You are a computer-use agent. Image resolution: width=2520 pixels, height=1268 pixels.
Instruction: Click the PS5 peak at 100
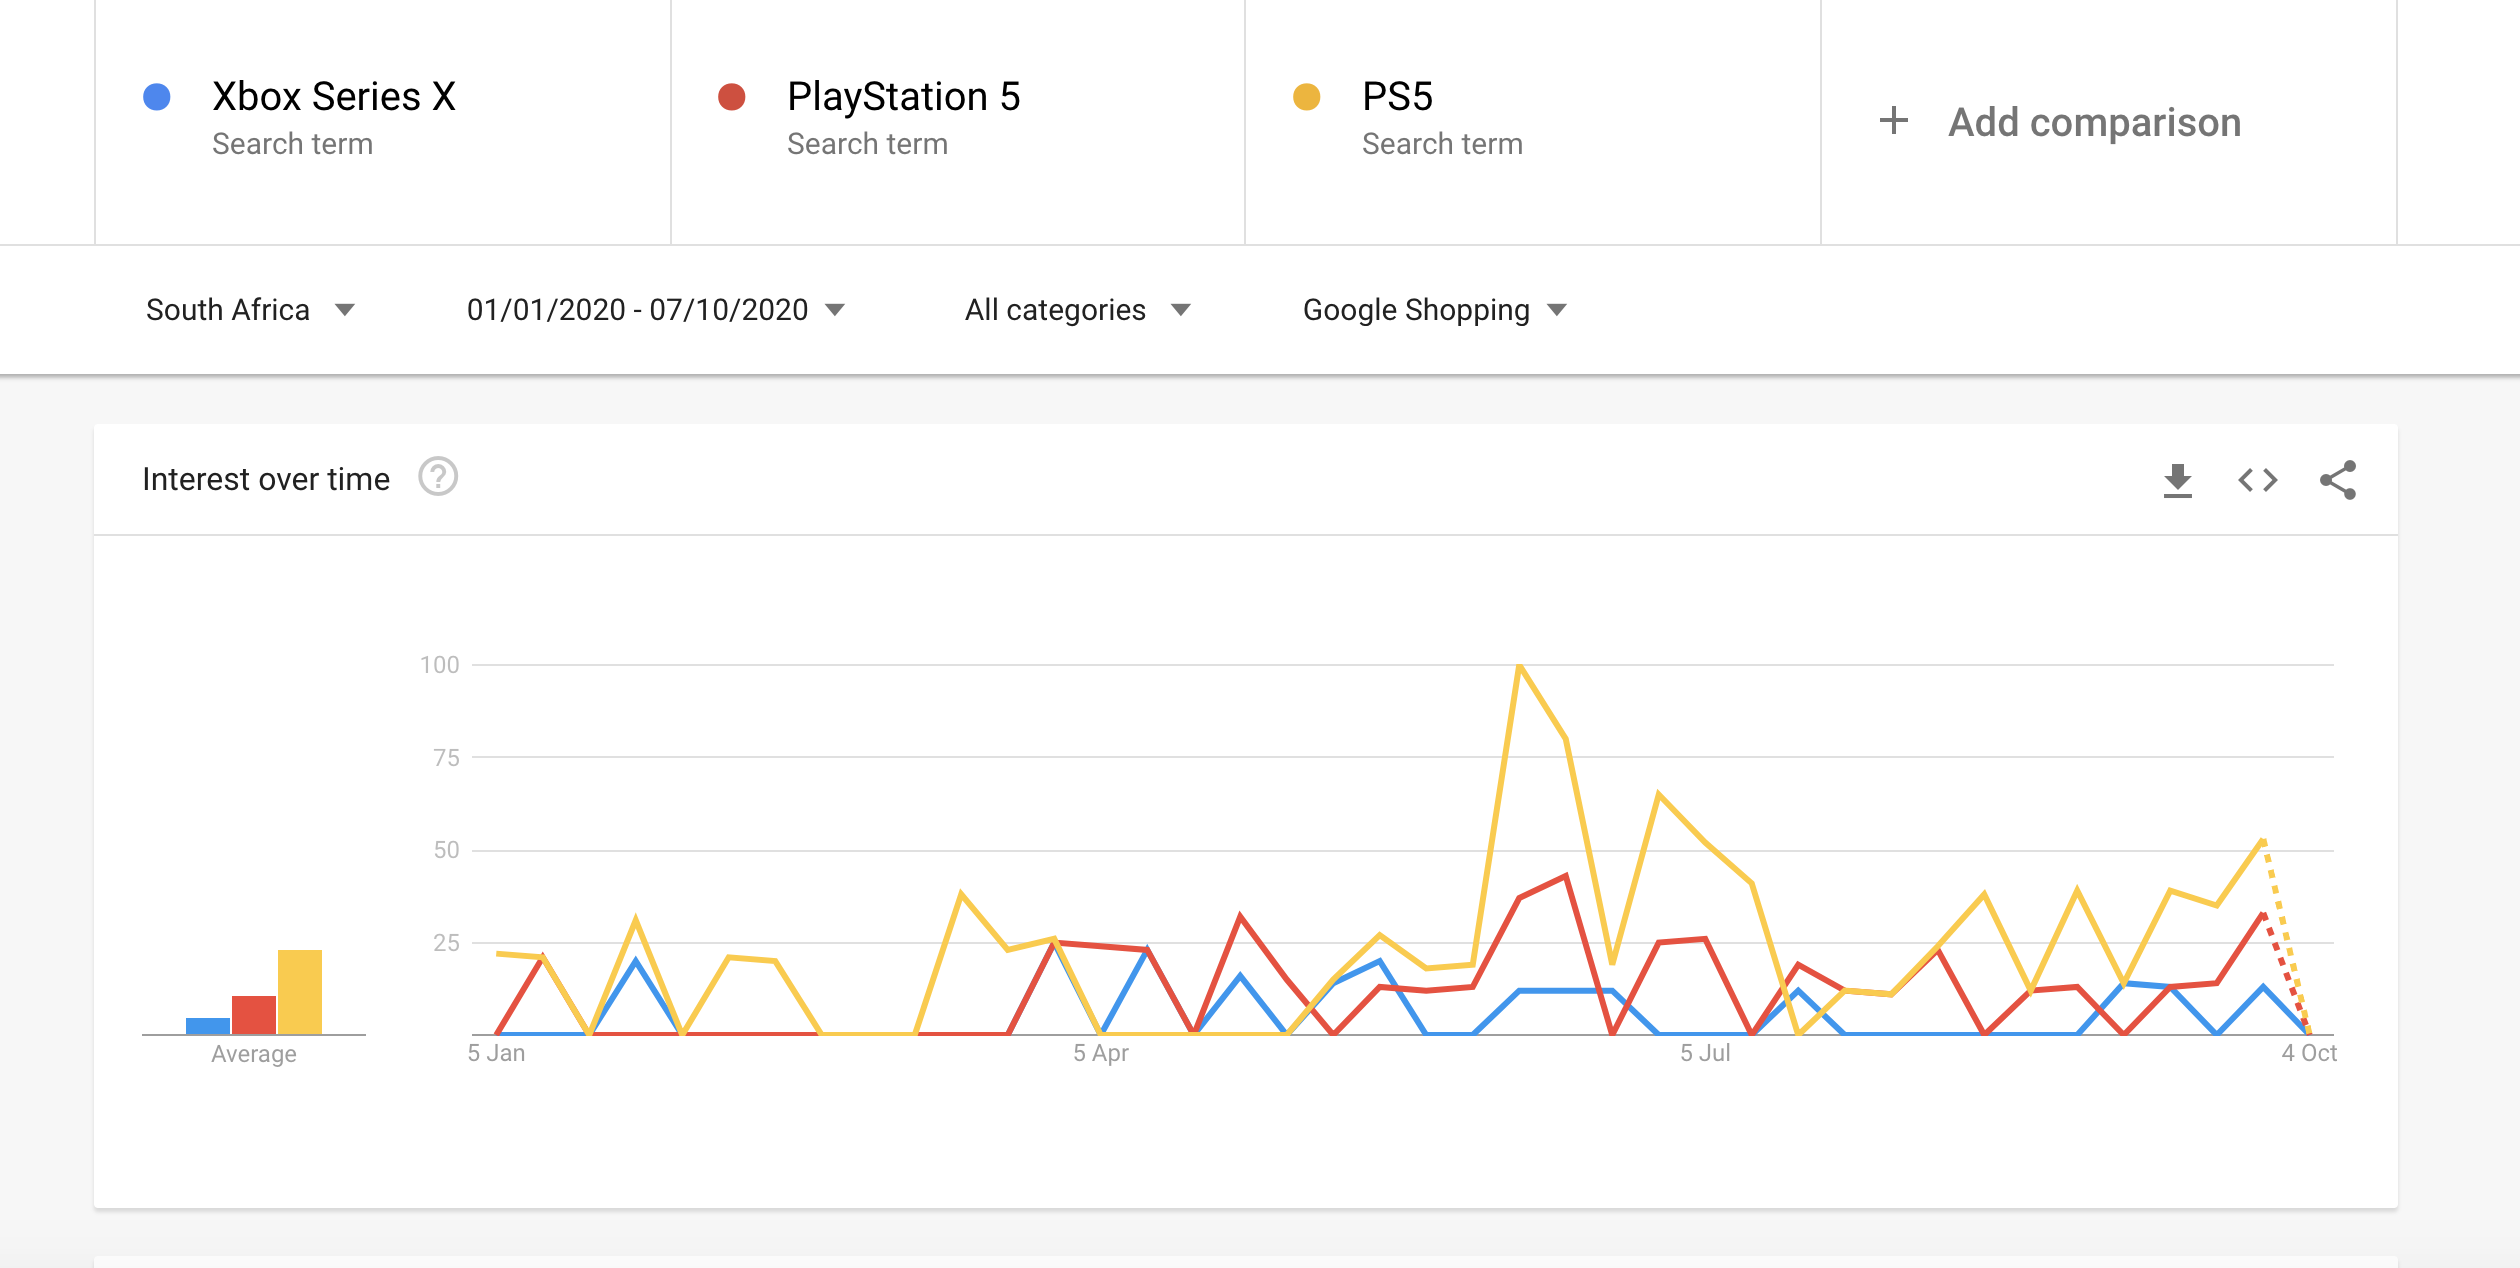click(x=1519, y=666)
